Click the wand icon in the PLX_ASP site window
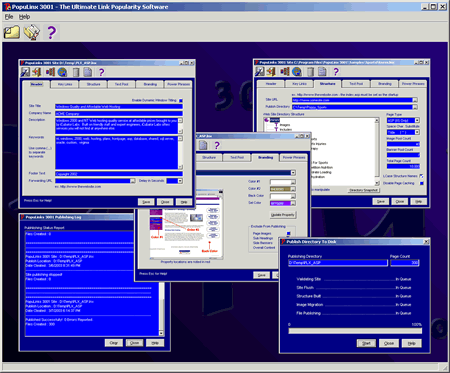 [x=25, y=72]
